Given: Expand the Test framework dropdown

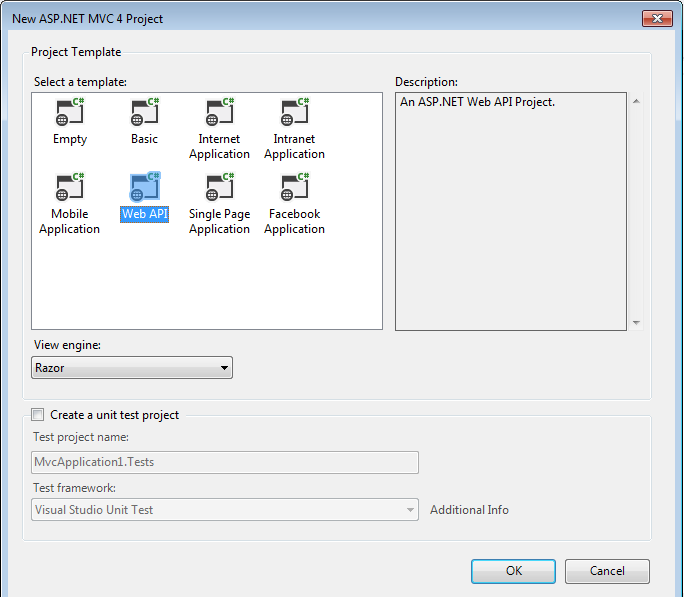Looking at the screenshot, I should tap(225, 510).
